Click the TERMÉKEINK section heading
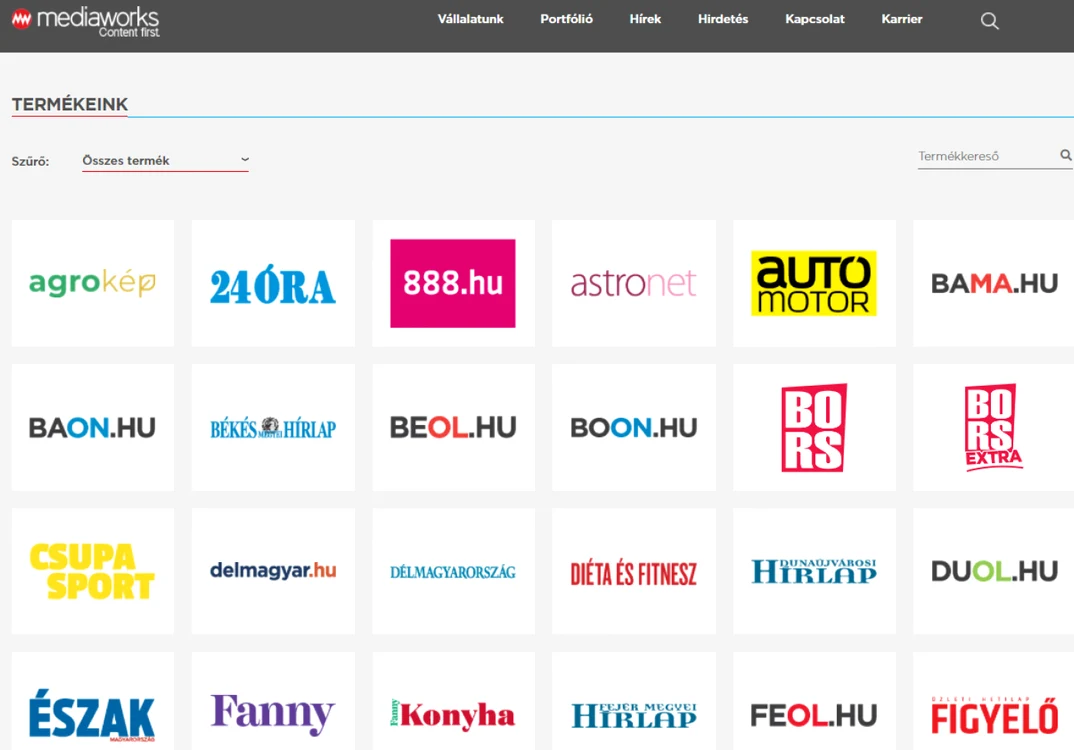This screenshot has width=1074, height=750. (70, 104)
